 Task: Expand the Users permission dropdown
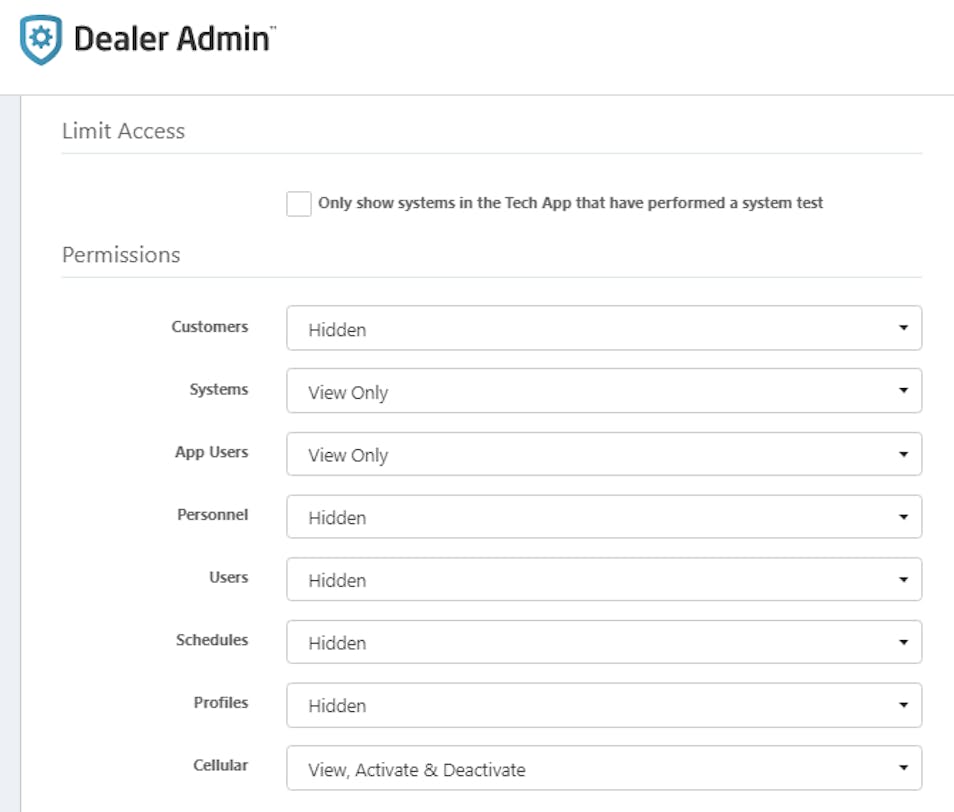point(604,579)
